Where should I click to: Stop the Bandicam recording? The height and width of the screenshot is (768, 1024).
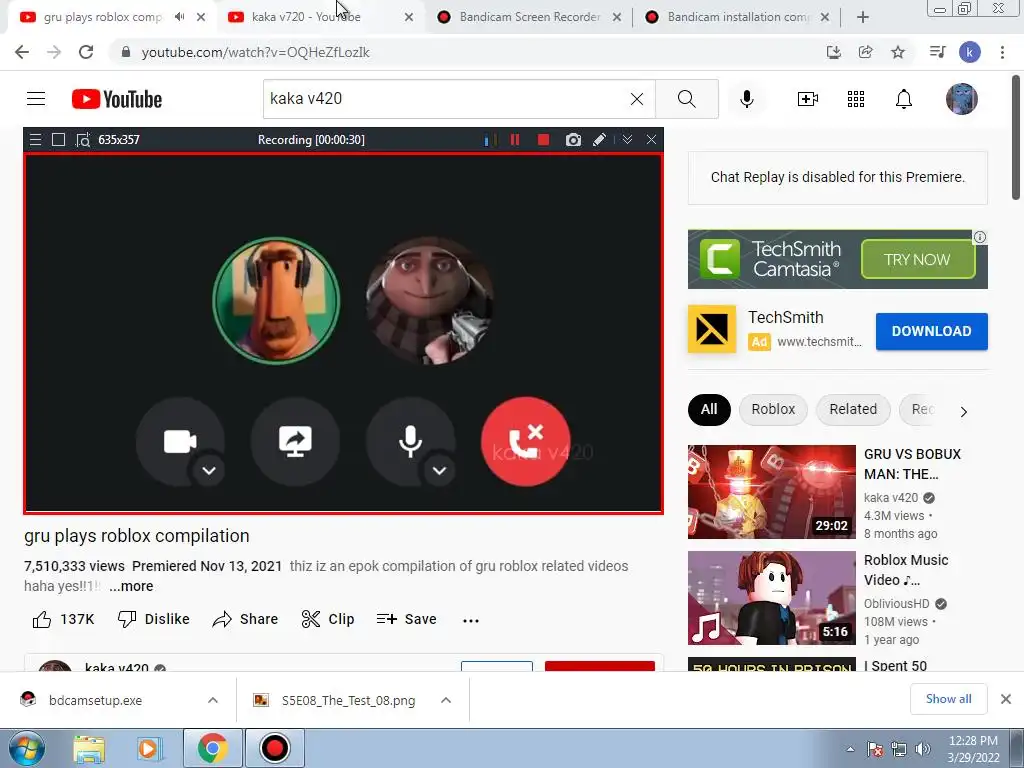(543, 140)
